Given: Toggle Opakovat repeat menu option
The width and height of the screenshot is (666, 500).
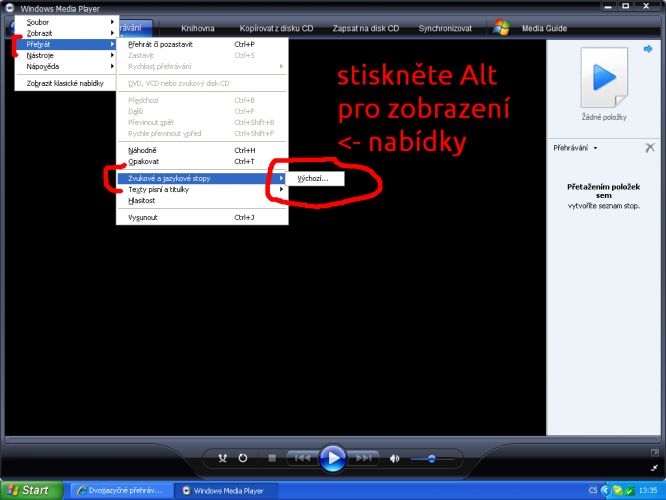Looking at the screenshot, I should pyautogui.click(x=202, y=161).
